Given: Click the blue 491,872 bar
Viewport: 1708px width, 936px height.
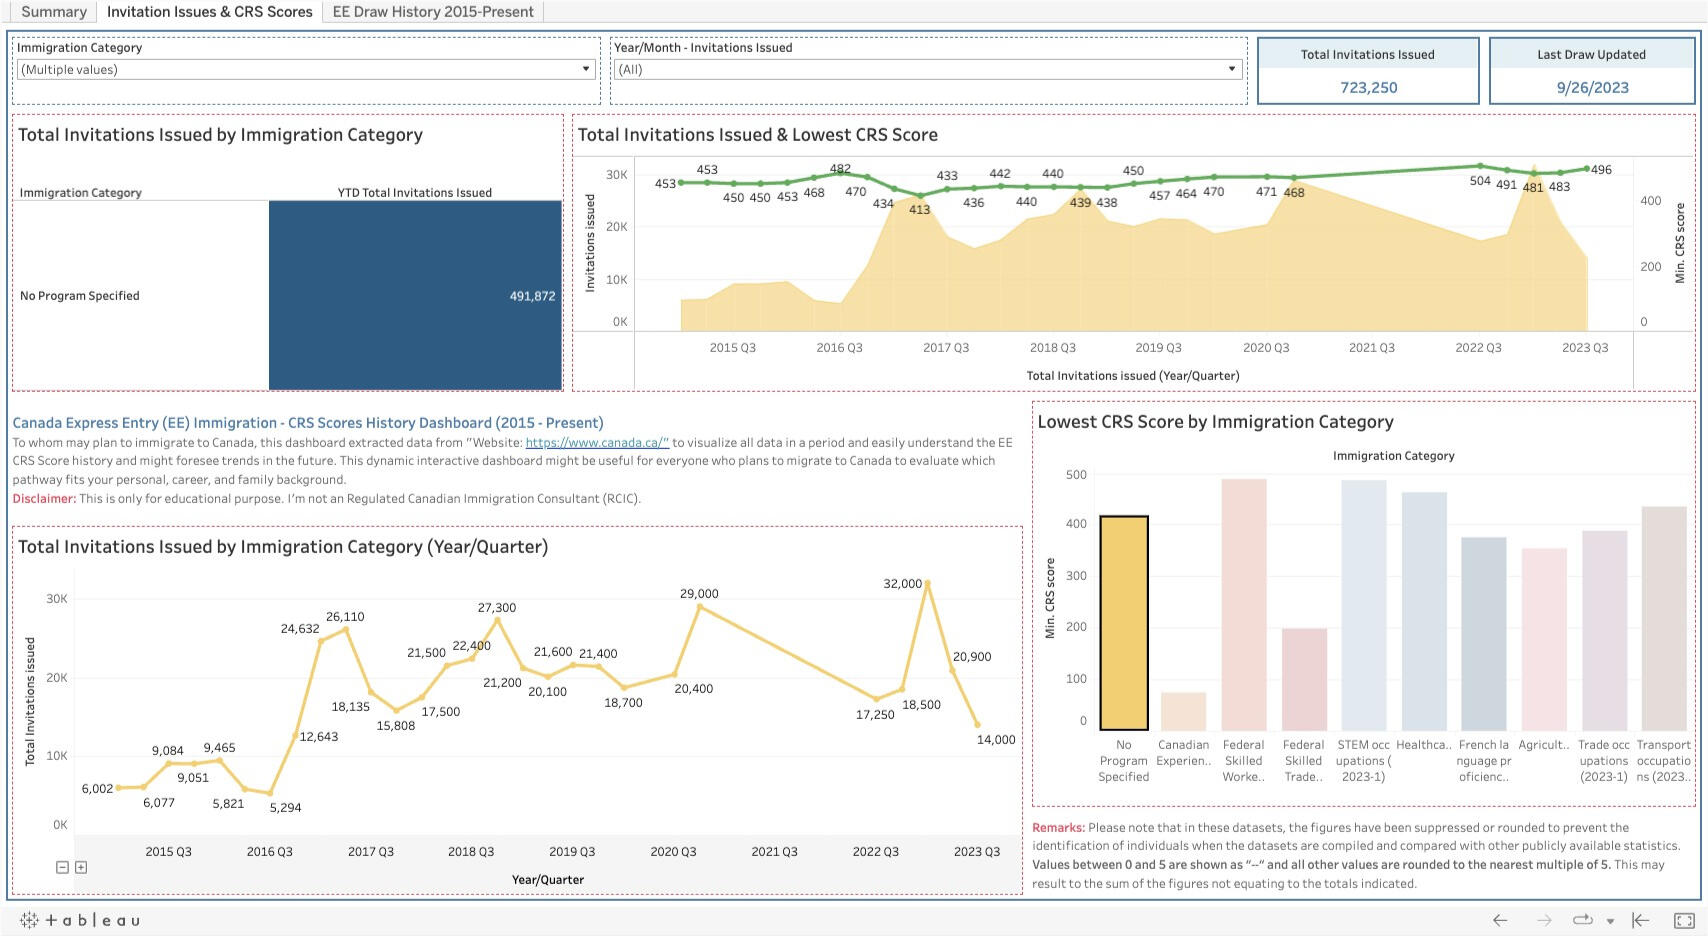Looking at the screenshot, I should (x=415, y=295).
